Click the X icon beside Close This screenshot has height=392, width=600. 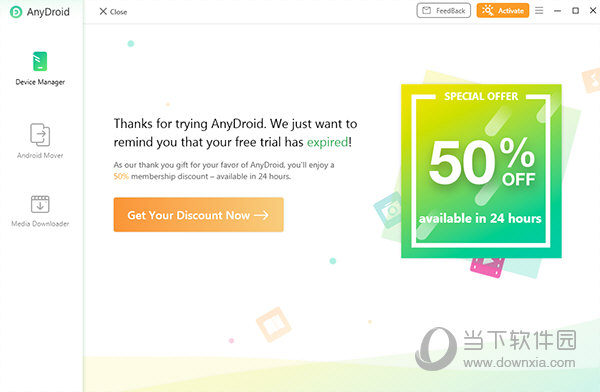pos(103,11)
